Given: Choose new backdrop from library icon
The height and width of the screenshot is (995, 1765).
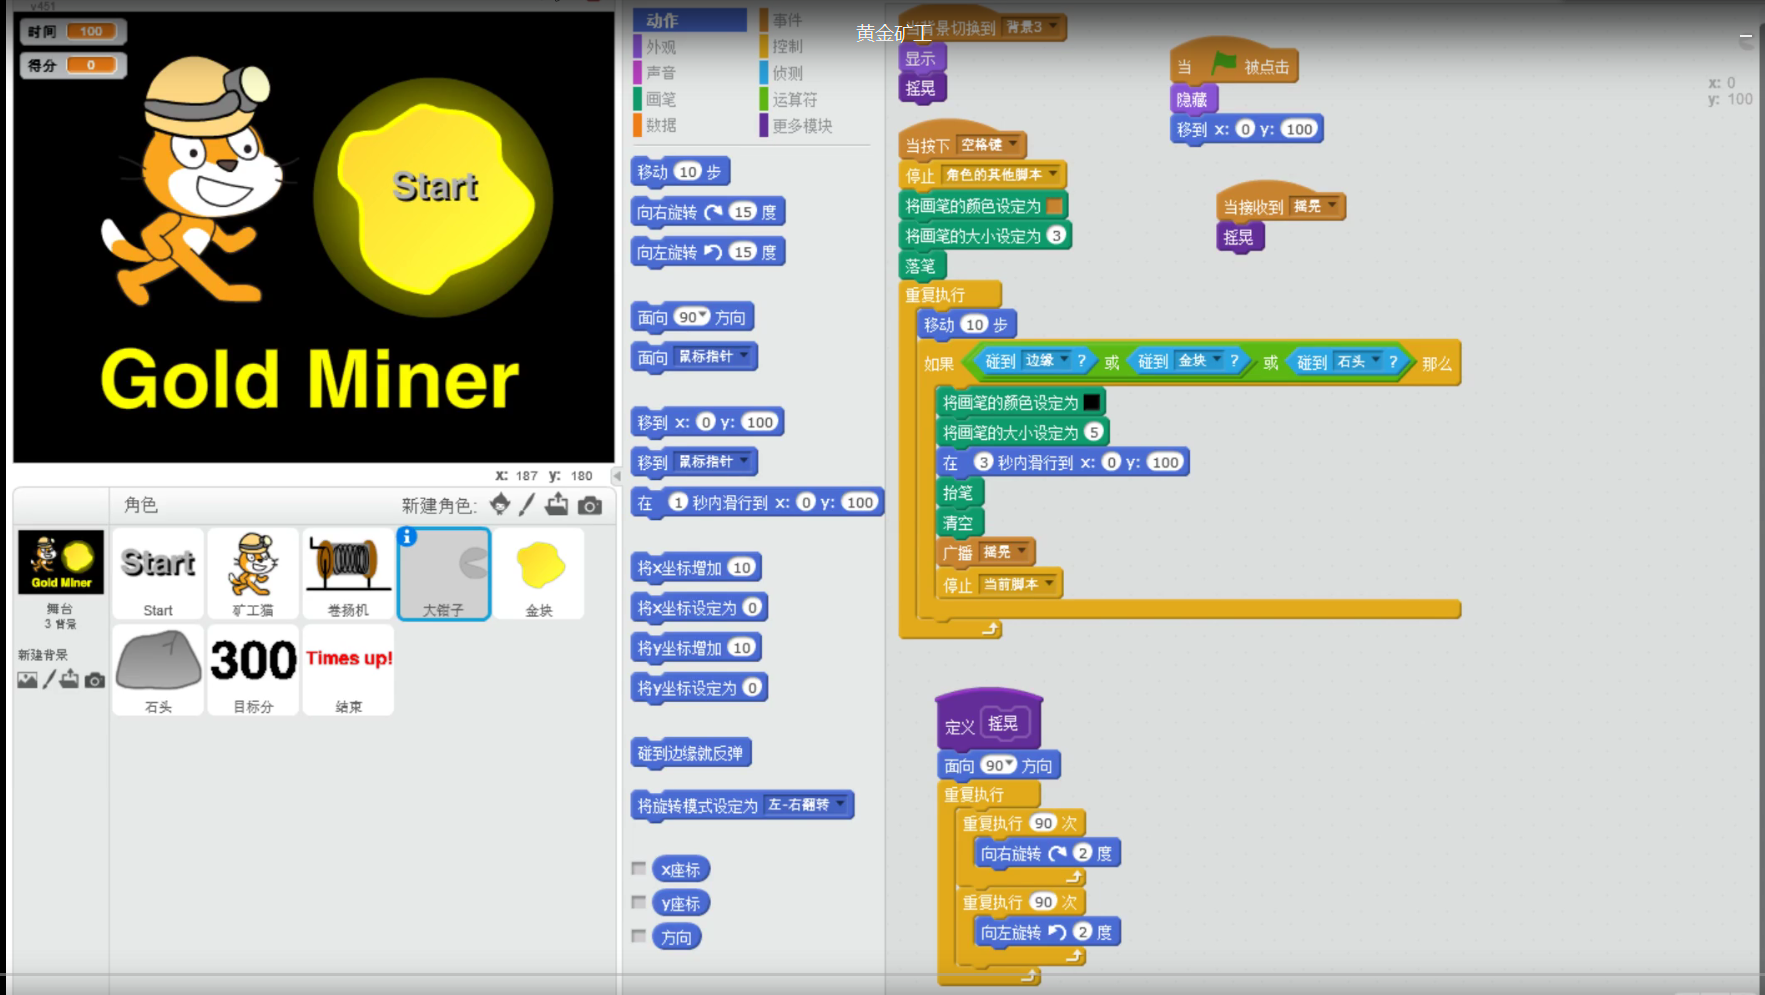Looking at the screenshot, I should (27, 680).
